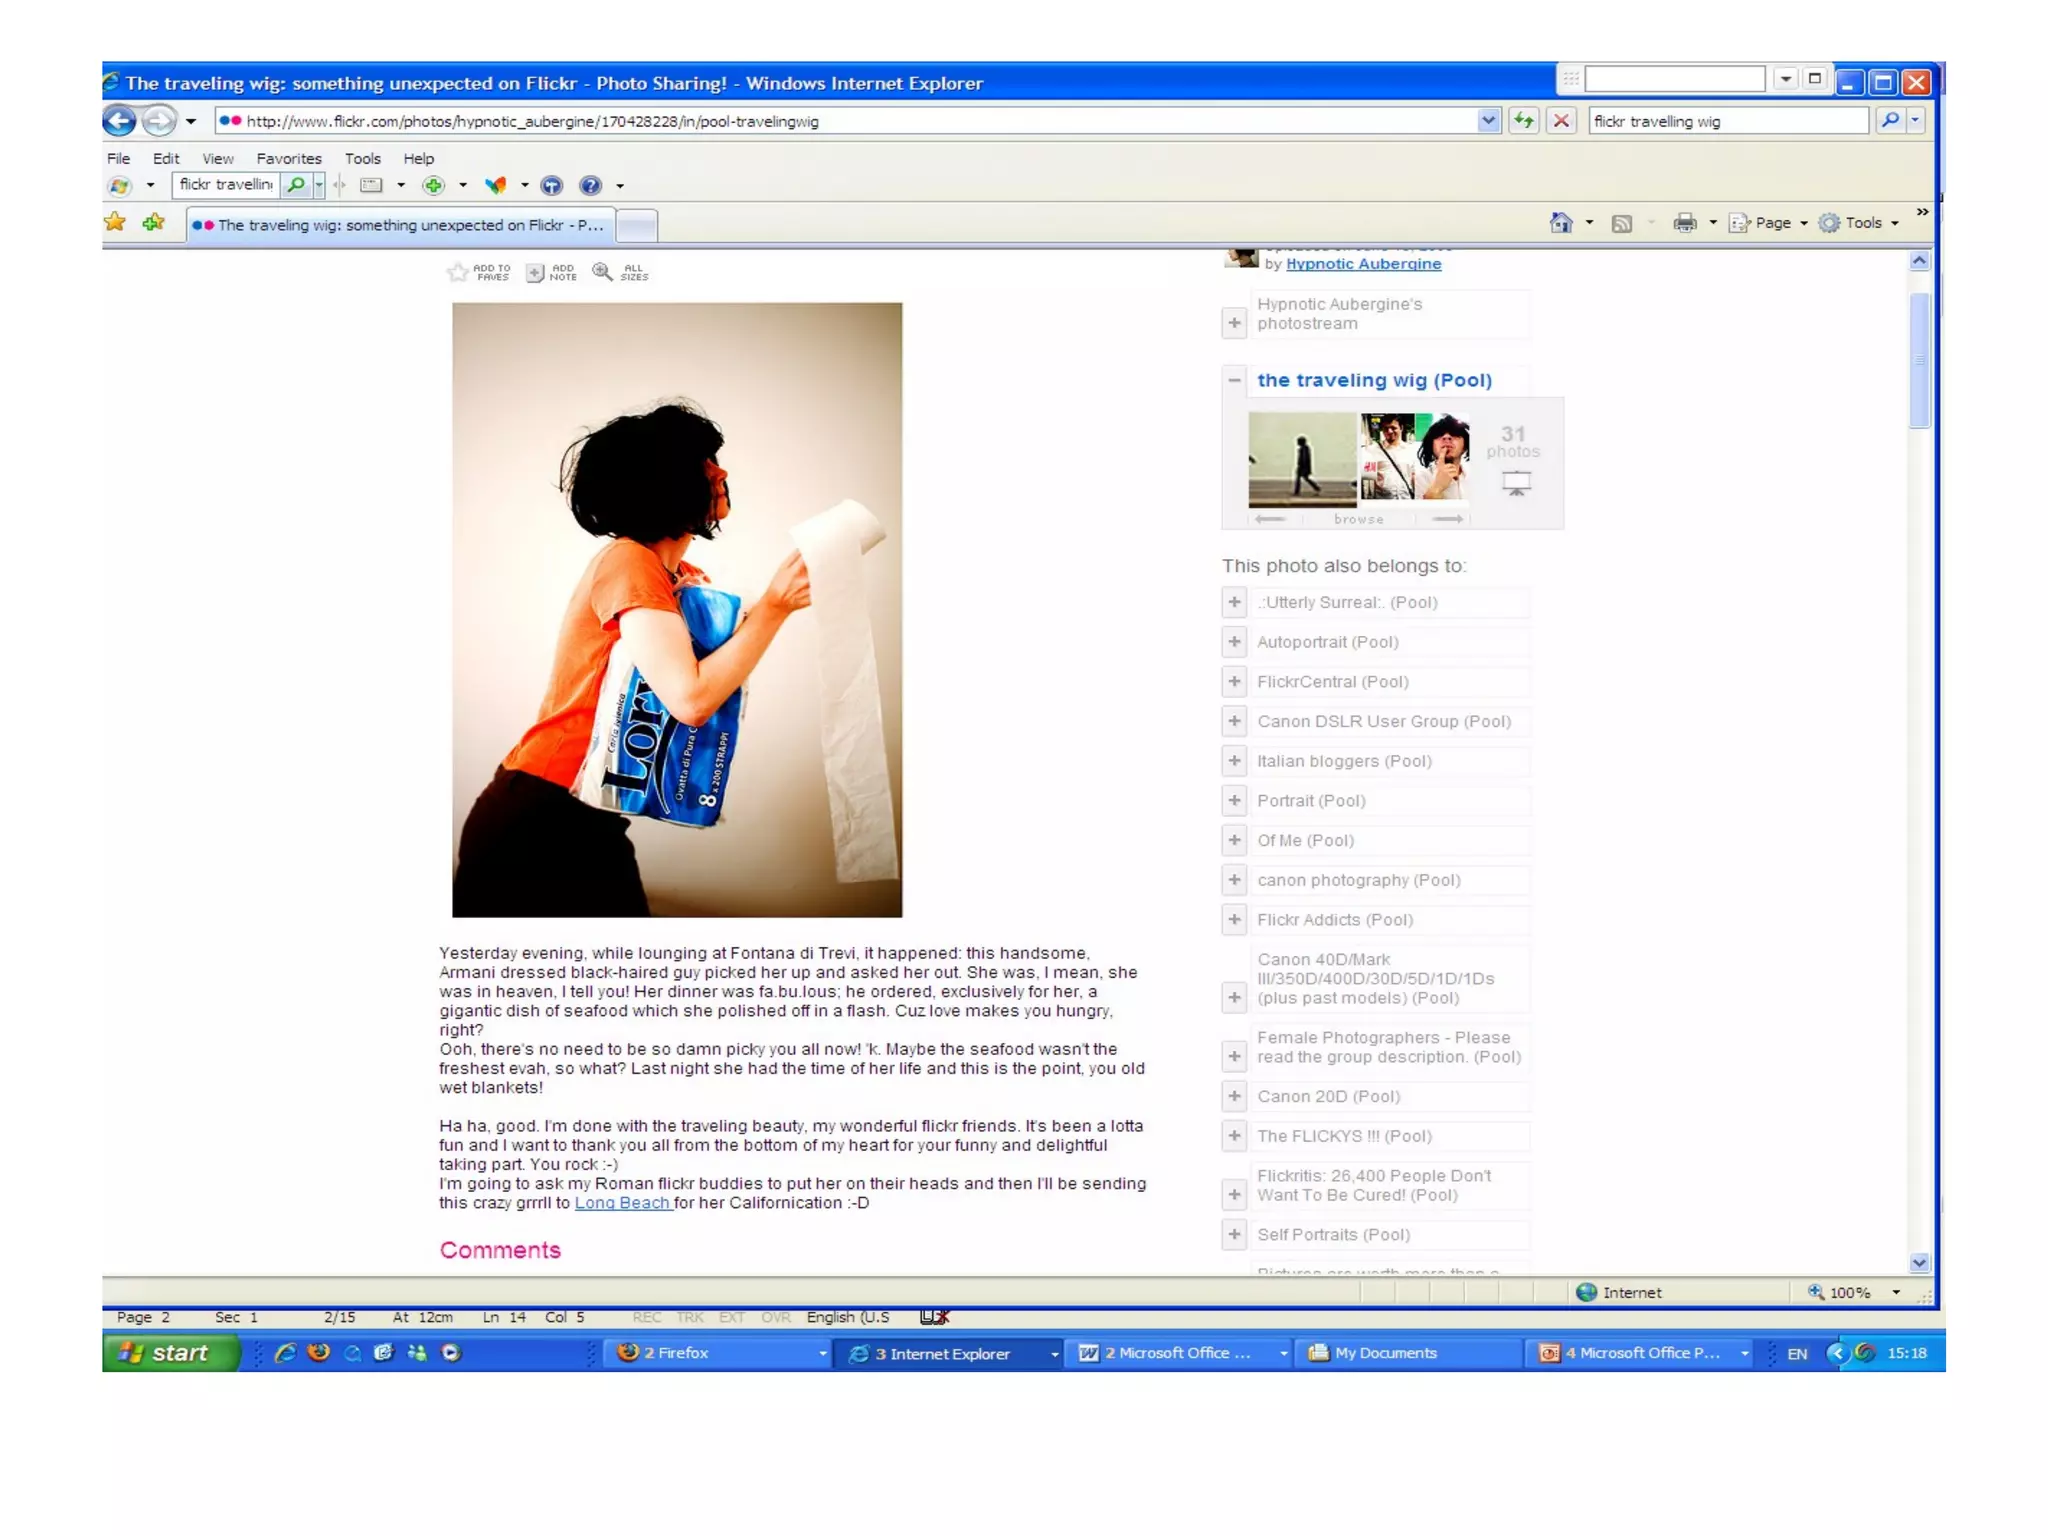Click the Add Note icon above photo

point(536,272)
